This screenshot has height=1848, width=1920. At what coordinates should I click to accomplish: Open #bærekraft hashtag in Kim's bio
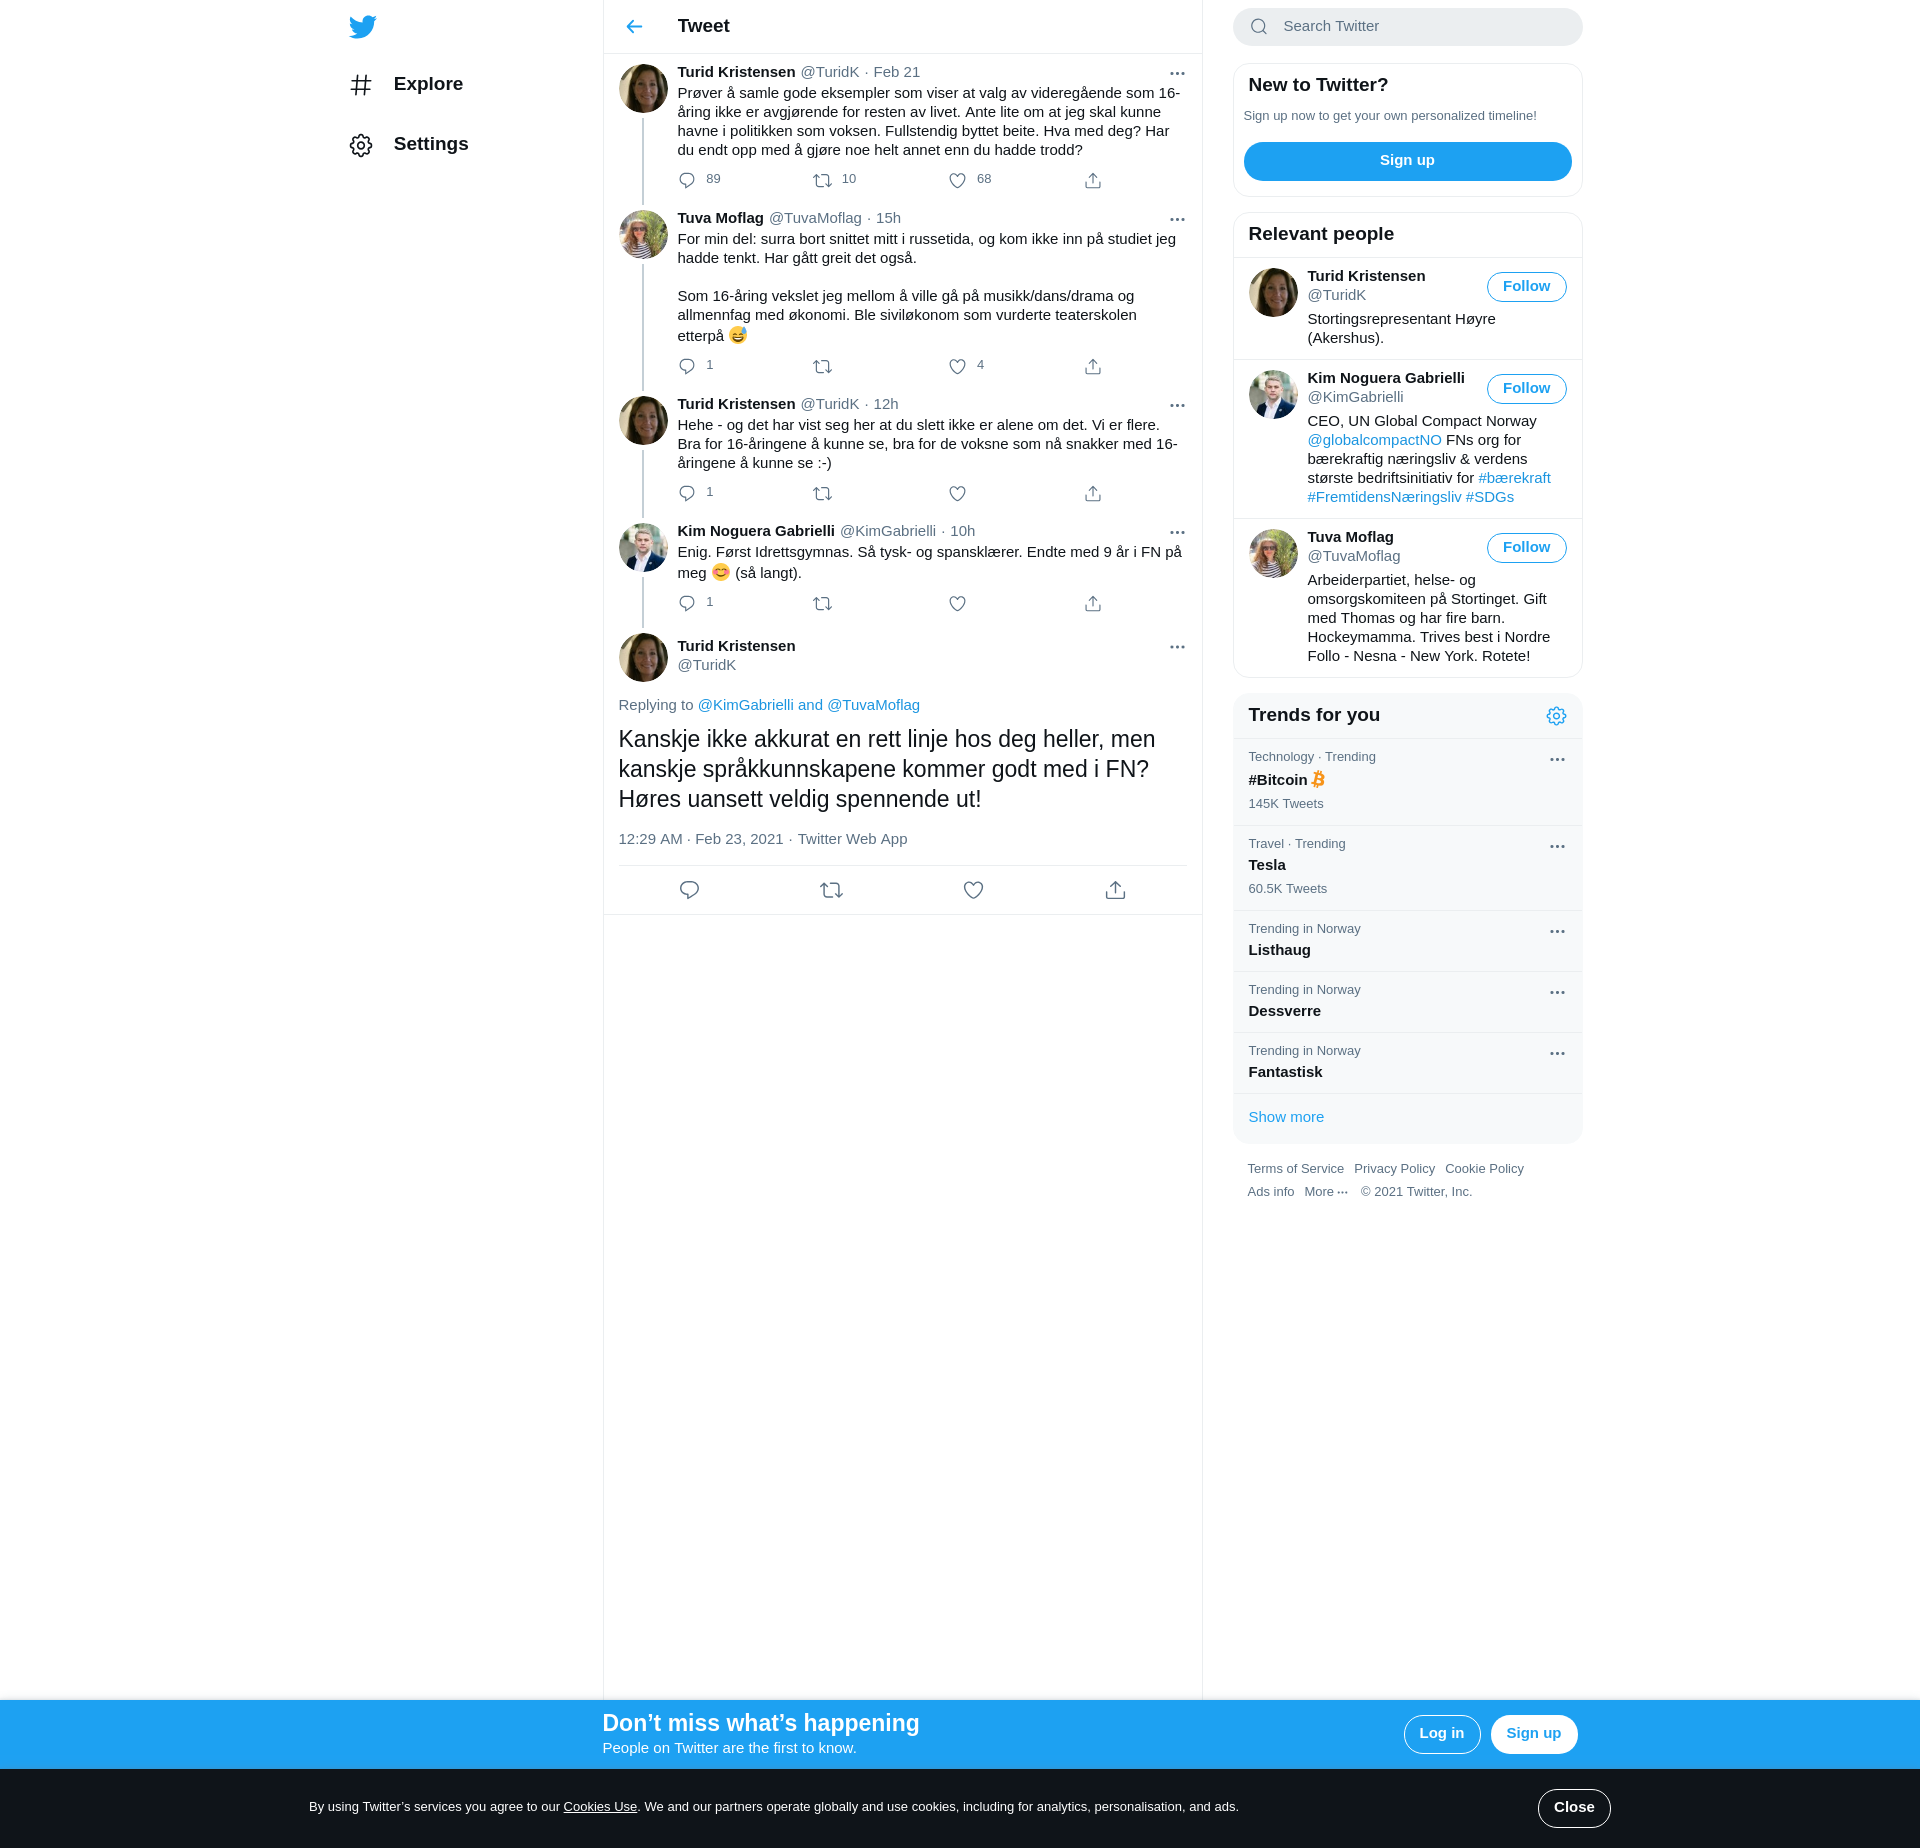coord(1514,478)
